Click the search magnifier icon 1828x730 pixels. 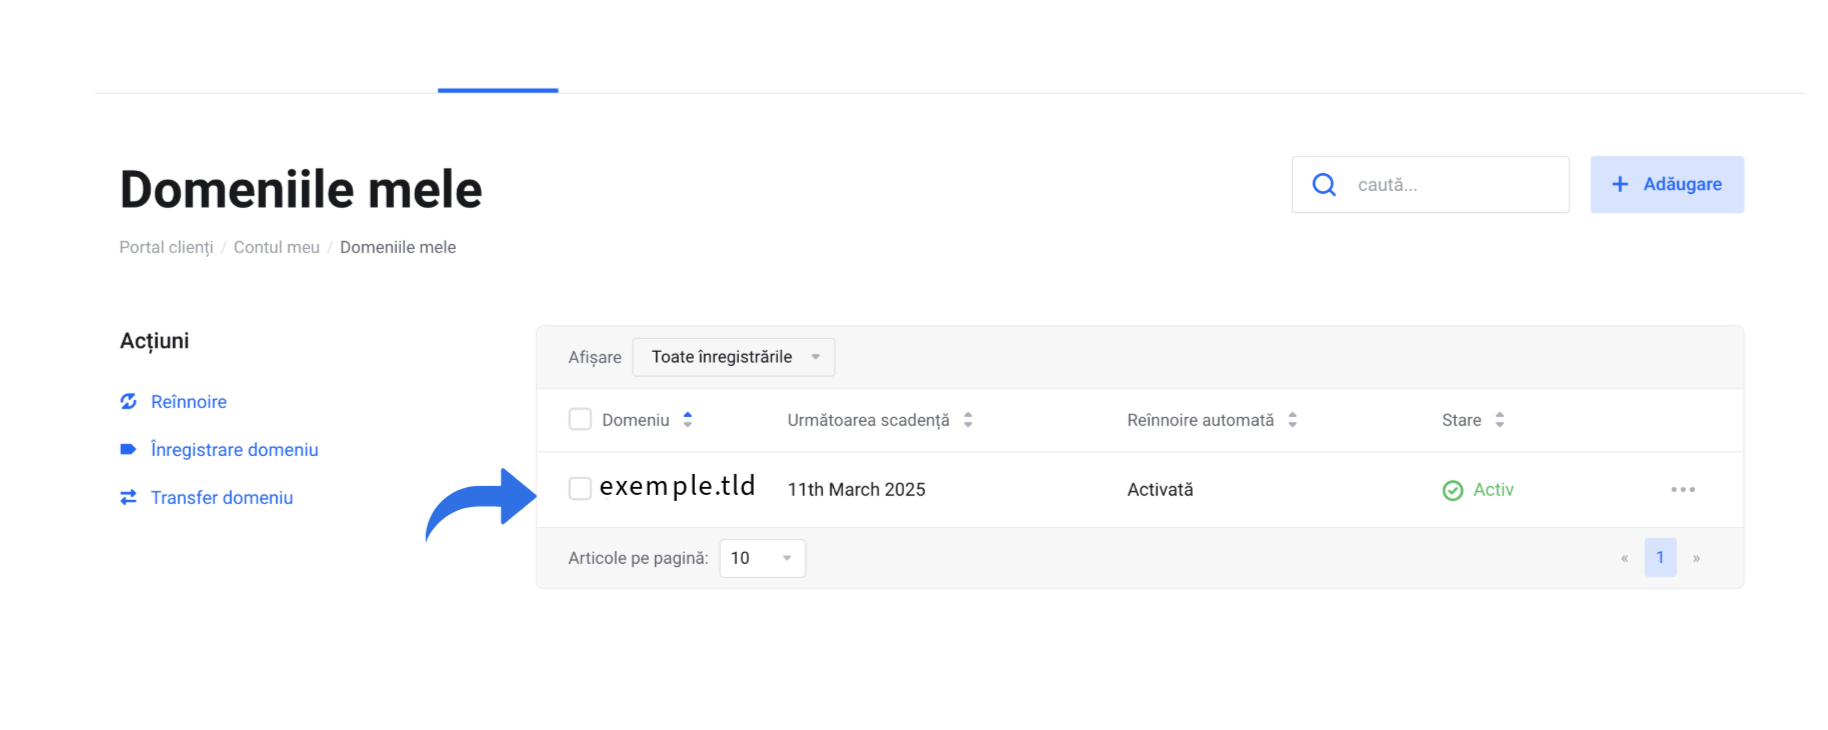[1324, 185]
